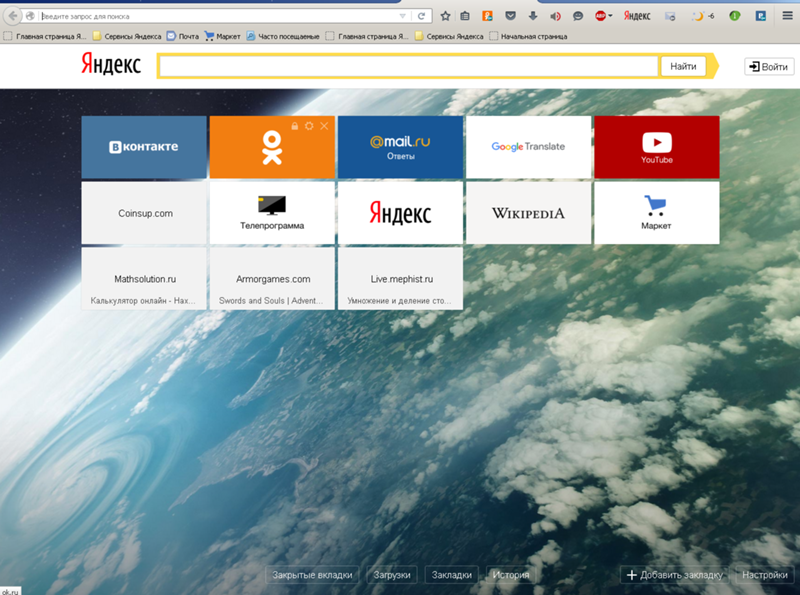The image size is (800, 595).
Task: Click the Adblock Plus ABP icon
Action: [x=600, y=16]
